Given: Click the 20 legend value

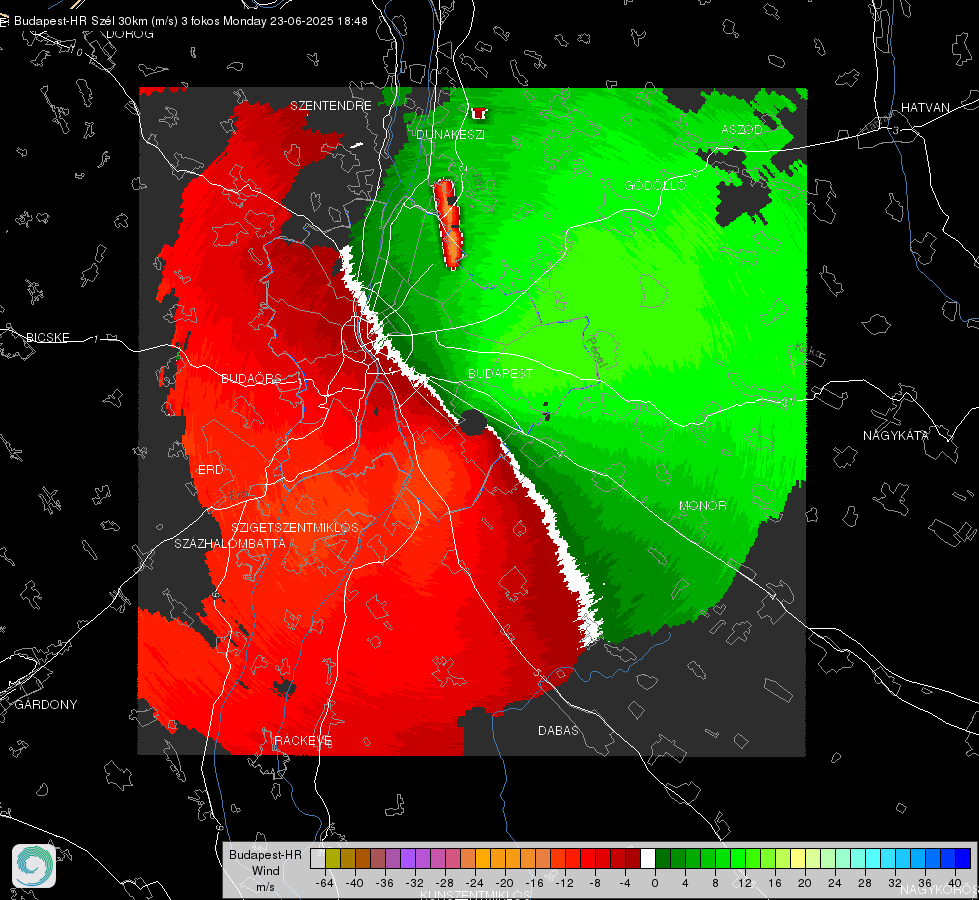Looking at the screenshot, I should (x=805, y=883).
